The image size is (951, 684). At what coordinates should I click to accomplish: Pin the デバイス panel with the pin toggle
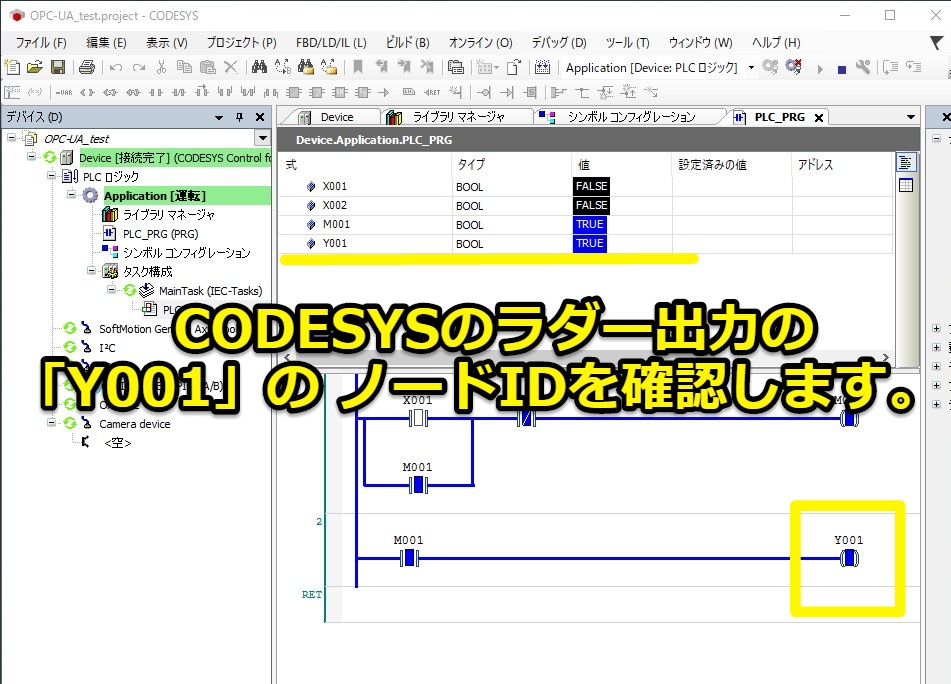[239, 117]
